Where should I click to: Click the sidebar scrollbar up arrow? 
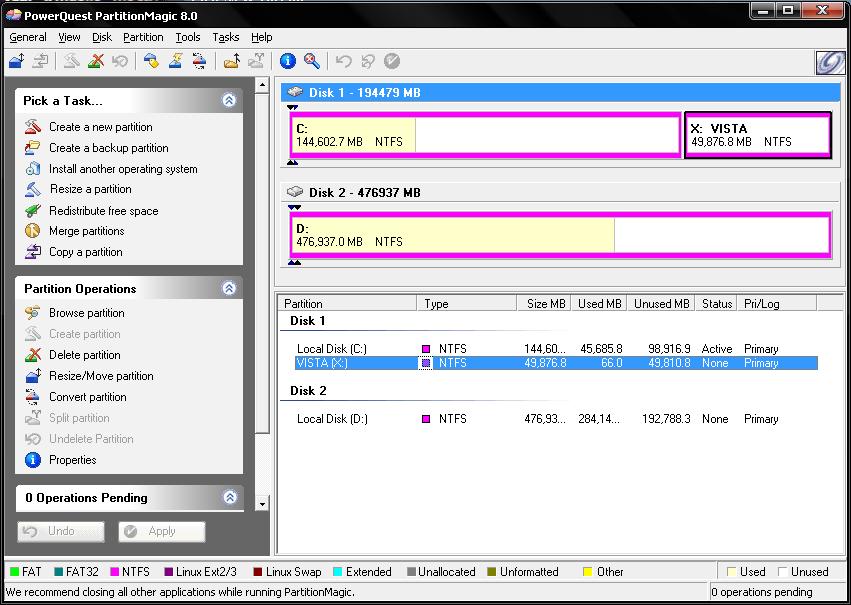coord(262,85)
